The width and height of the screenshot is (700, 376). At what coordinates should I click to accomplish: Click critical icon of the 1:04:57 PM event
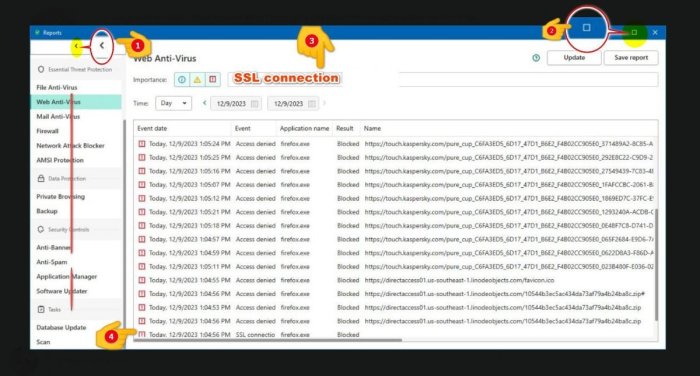coord(142,239)
